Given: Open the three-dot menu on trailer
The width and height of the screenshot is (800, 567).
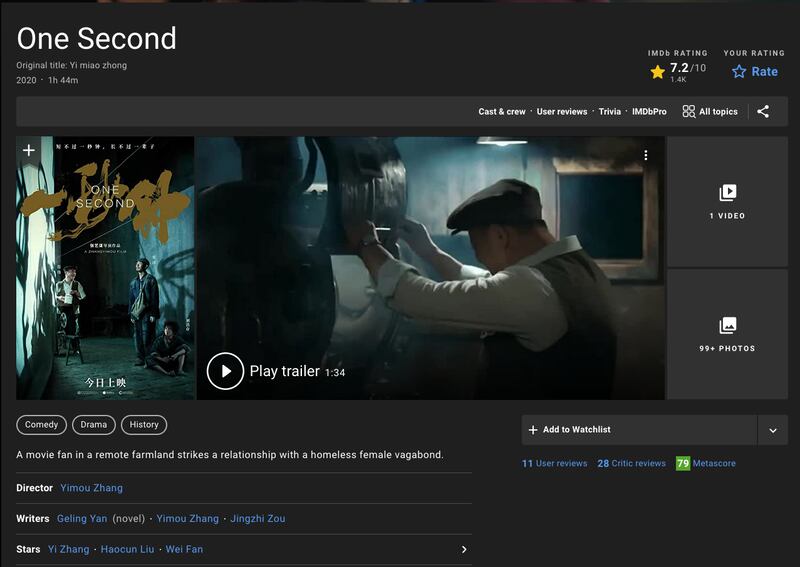Looking at the screenshot, I should pos(646,155).
